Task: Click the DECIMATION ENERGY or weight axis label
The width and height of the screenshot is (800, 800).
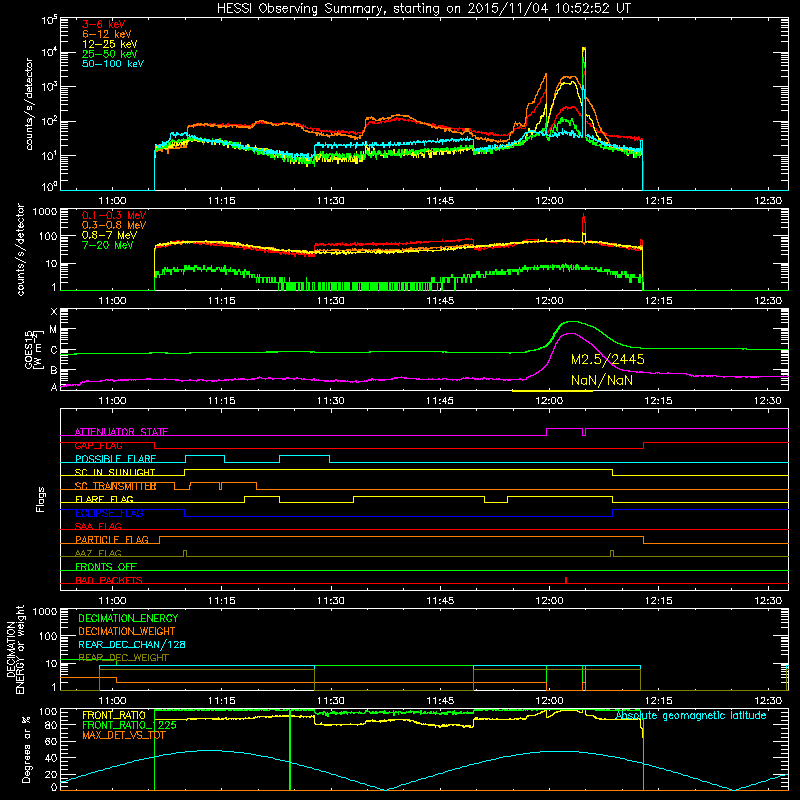Action: (15, 649)
